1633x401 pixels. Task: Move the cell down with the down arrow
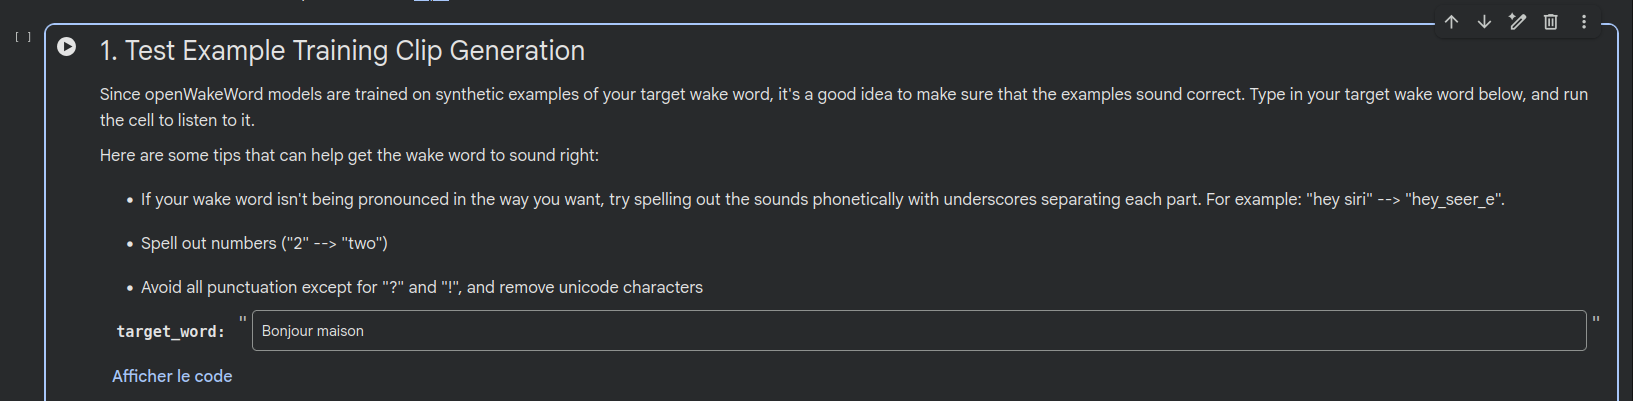click(1484, 22)
